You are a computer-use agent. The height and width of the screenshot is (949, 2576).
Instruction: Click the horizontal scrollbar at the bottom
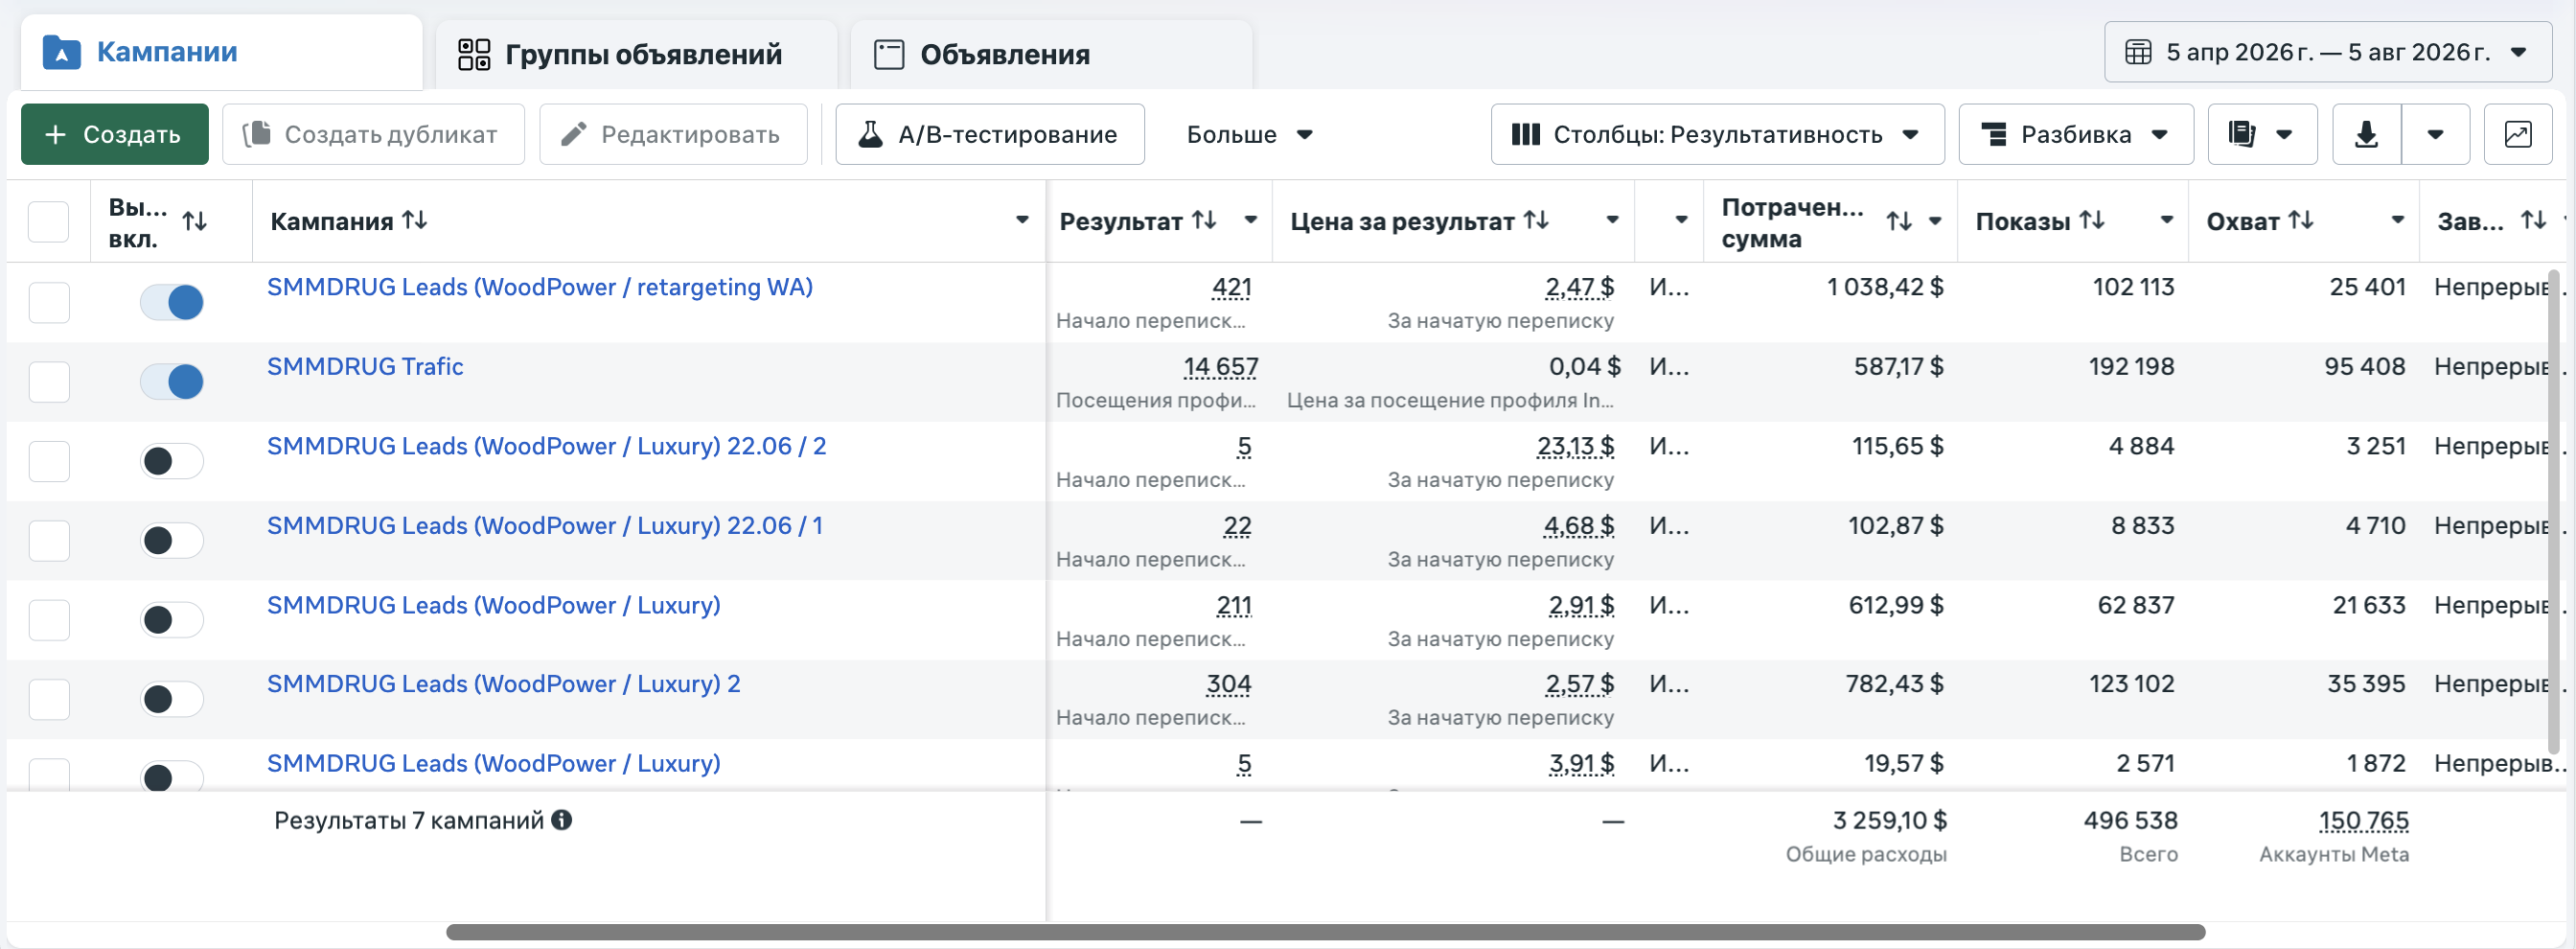[1325, 932]
